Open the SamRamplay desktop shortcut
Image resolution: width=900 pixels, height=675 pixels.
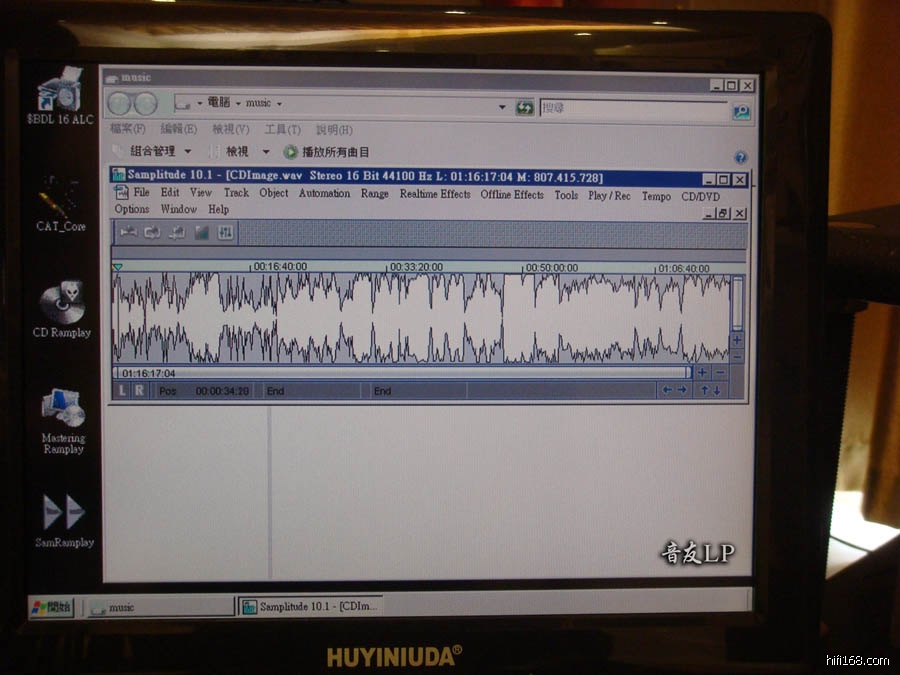[63, 514]
